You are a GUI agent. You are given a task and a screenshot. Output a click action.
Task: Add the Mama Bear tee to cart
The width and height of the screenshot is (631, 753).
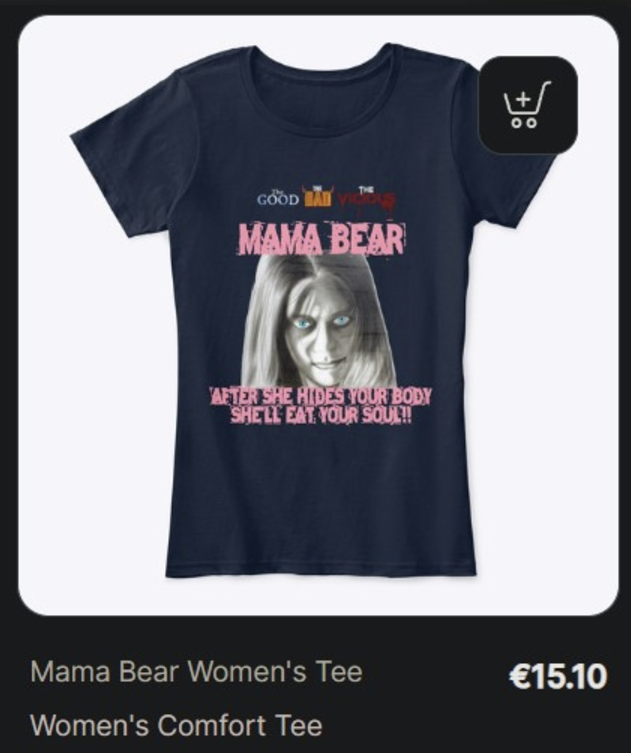coord(528,105)
